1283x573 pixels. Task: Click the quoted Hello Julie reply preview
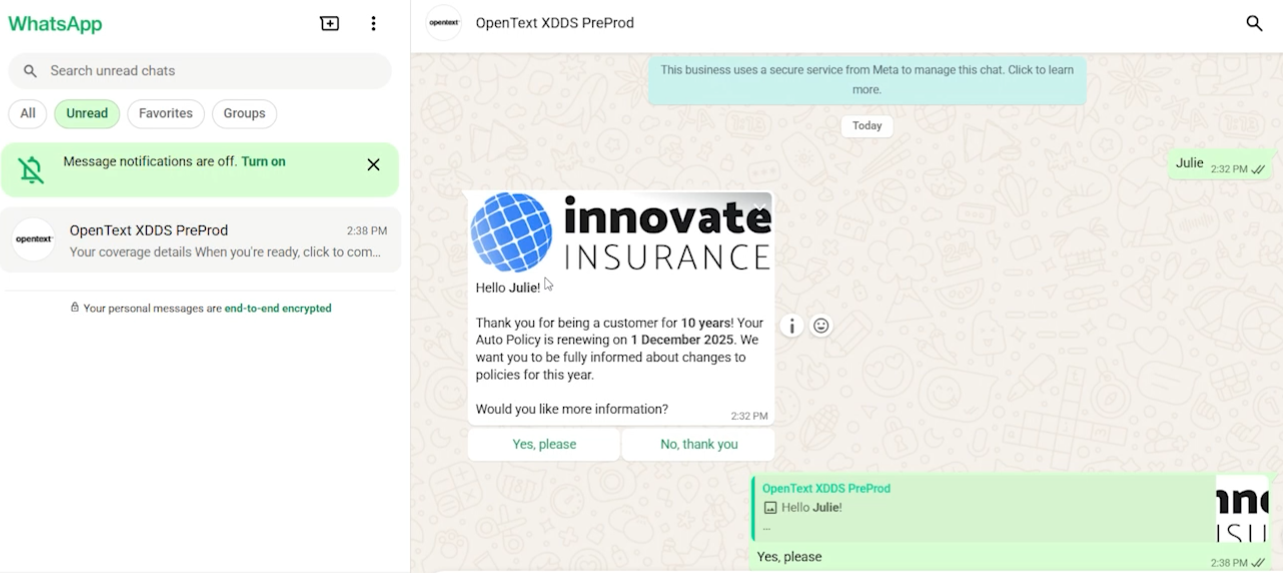(x=985, y=508)
